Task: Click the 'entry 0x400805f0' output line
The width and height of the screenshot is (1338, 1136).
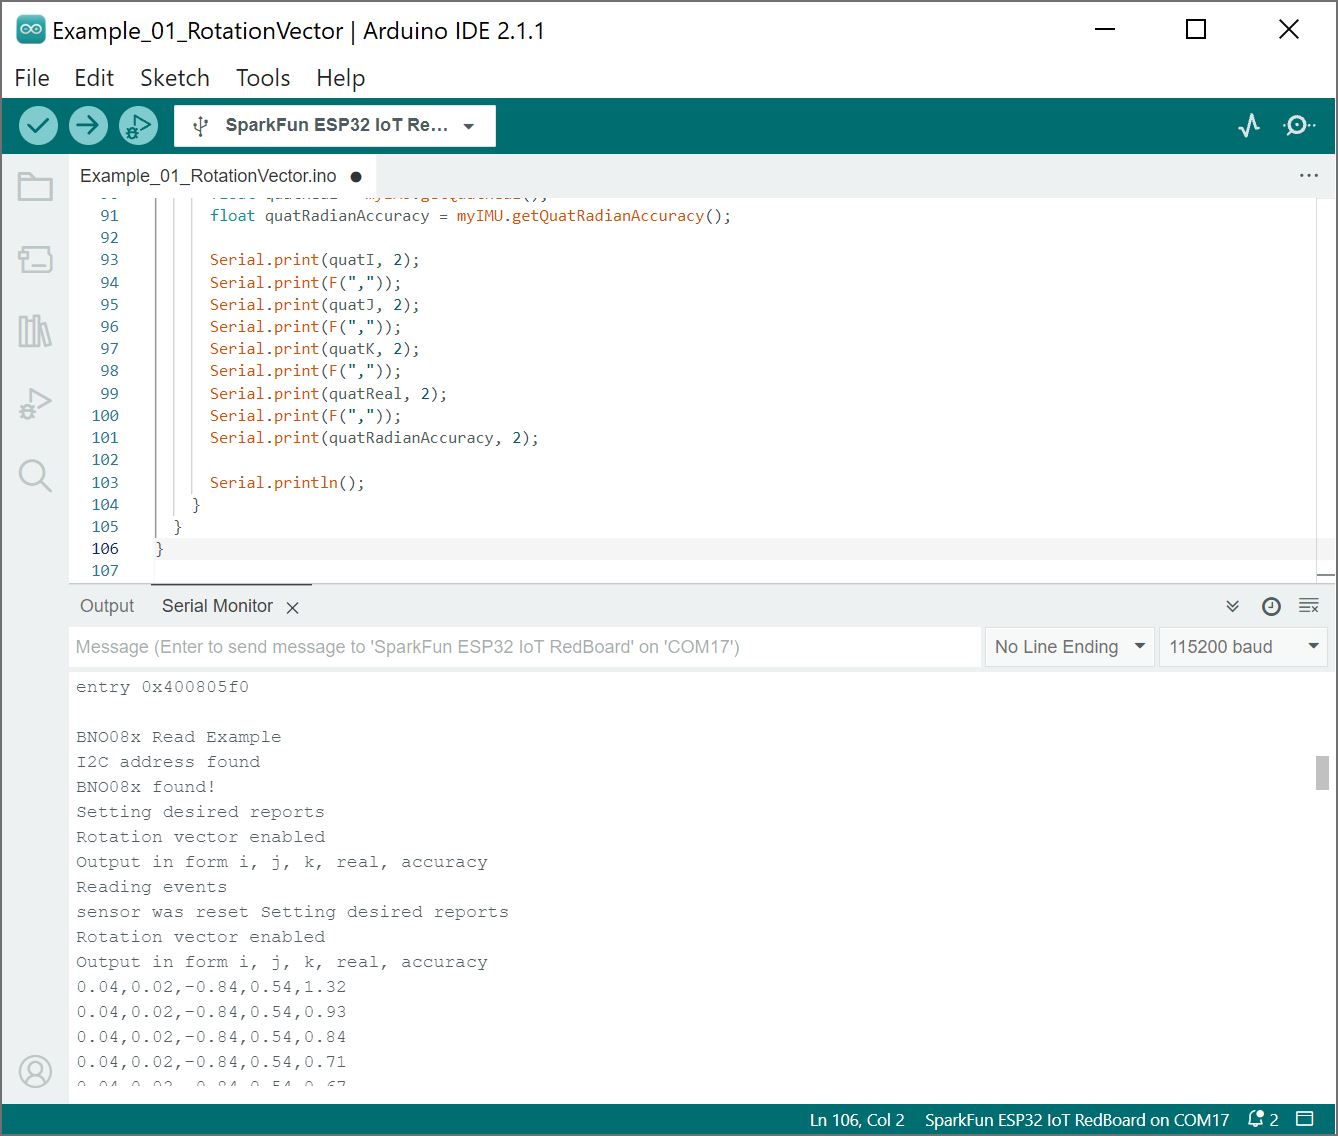Action: (162, 687)
